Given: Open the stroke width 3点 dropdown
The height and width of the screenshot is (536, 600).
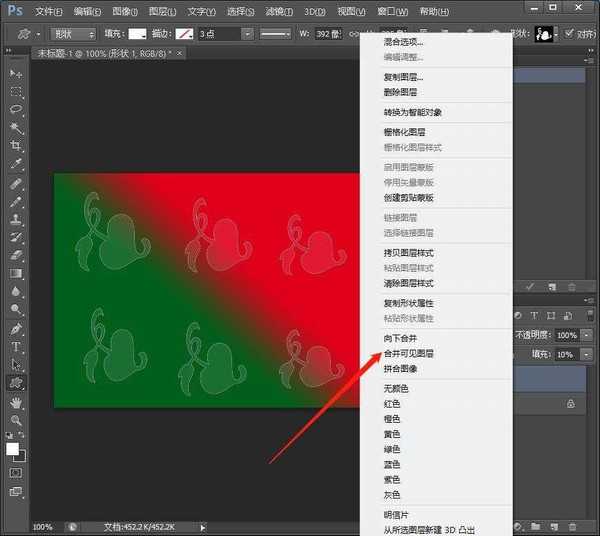Looking at the screenshot, I should point(246,33).
